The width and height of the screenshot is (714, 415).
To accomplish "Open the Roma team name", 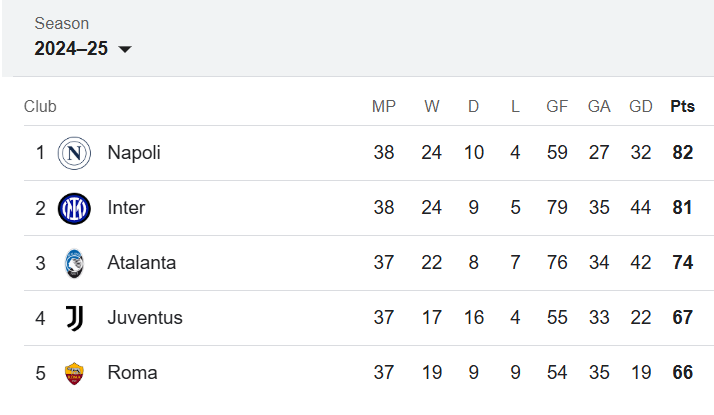I will [x=133, y=373].
